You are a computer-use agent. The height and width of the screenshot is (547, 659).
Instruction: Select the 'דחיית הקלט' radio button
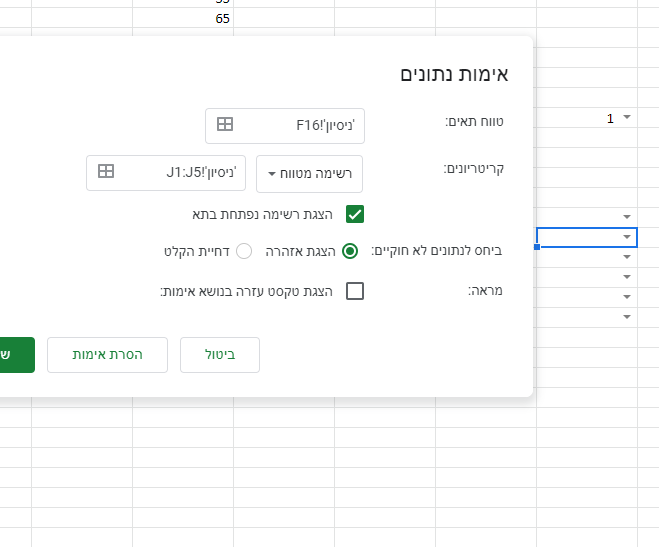[244, 251]
